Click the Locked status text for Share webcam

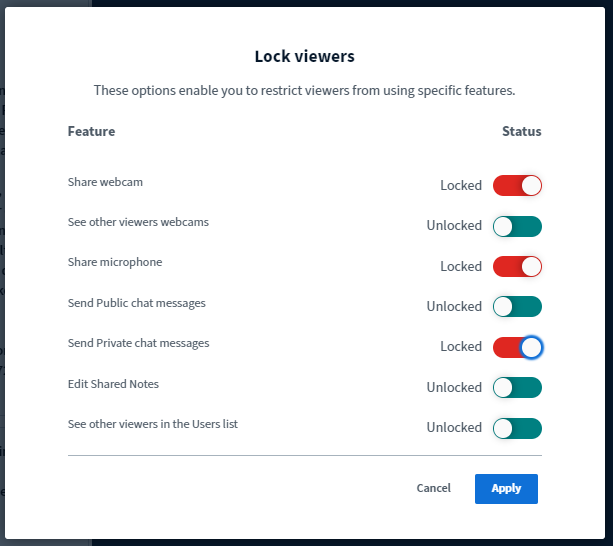pos(461,185)
